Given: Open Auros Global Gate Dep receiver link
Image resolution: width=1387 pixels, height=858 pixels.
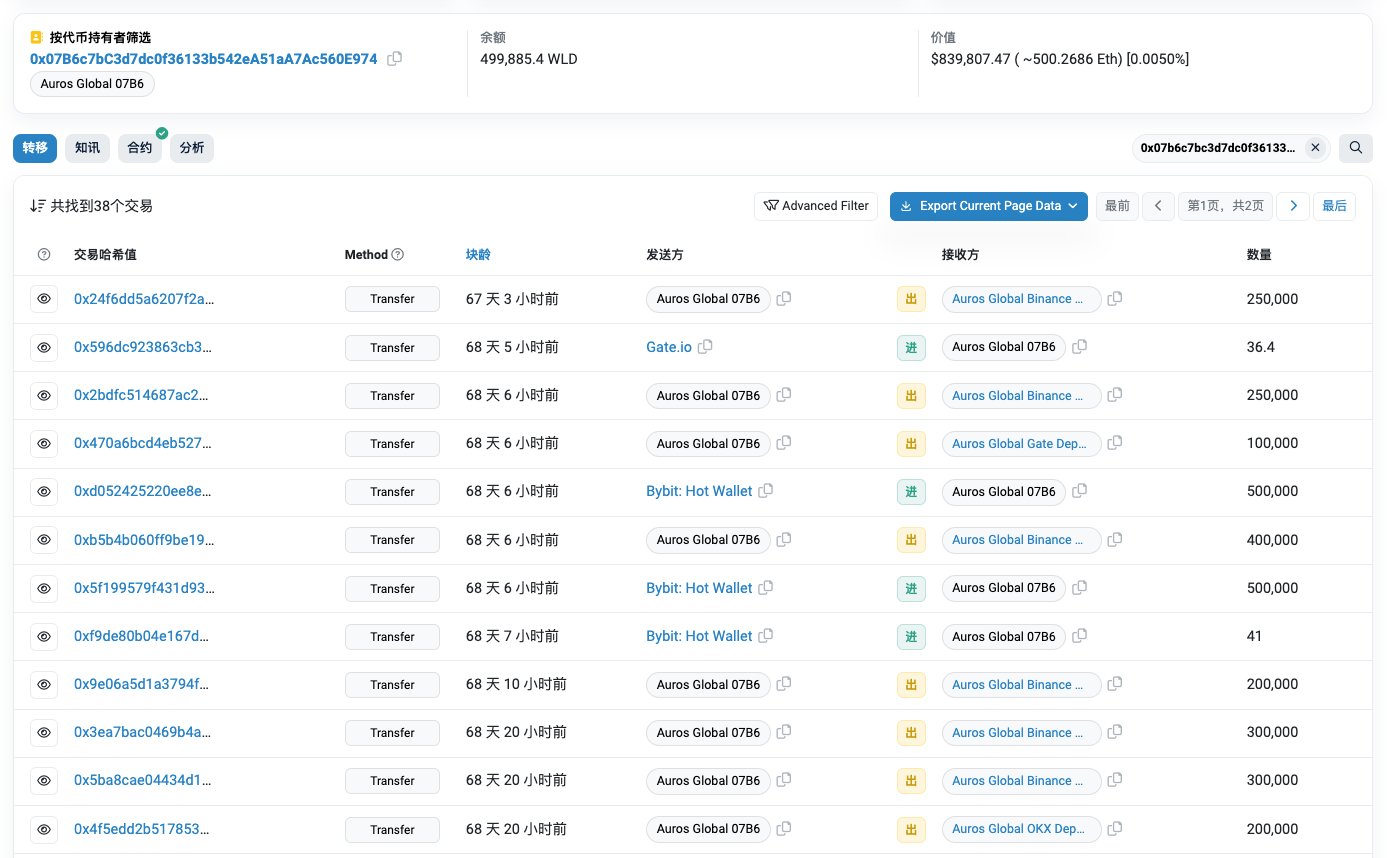Looking at the screenshot, I should click(x=1021, y=443).
